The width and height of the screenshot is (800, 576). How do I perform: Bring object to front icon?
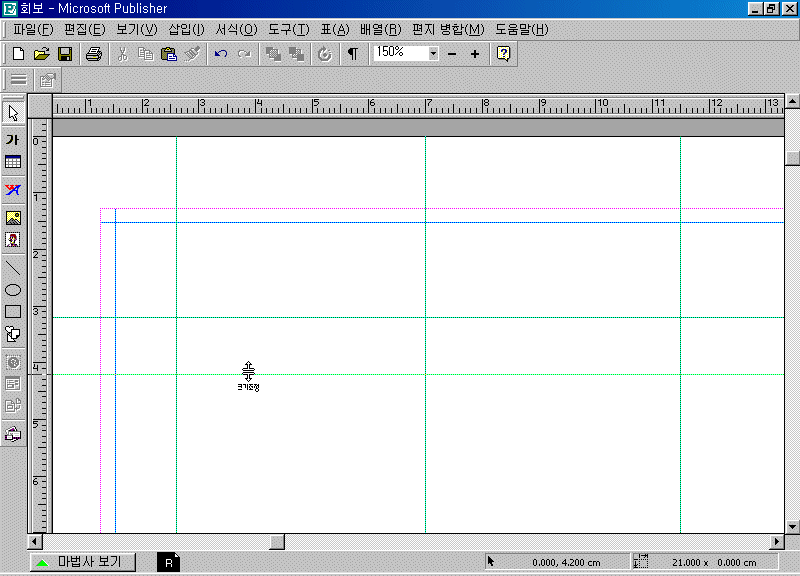273,54
